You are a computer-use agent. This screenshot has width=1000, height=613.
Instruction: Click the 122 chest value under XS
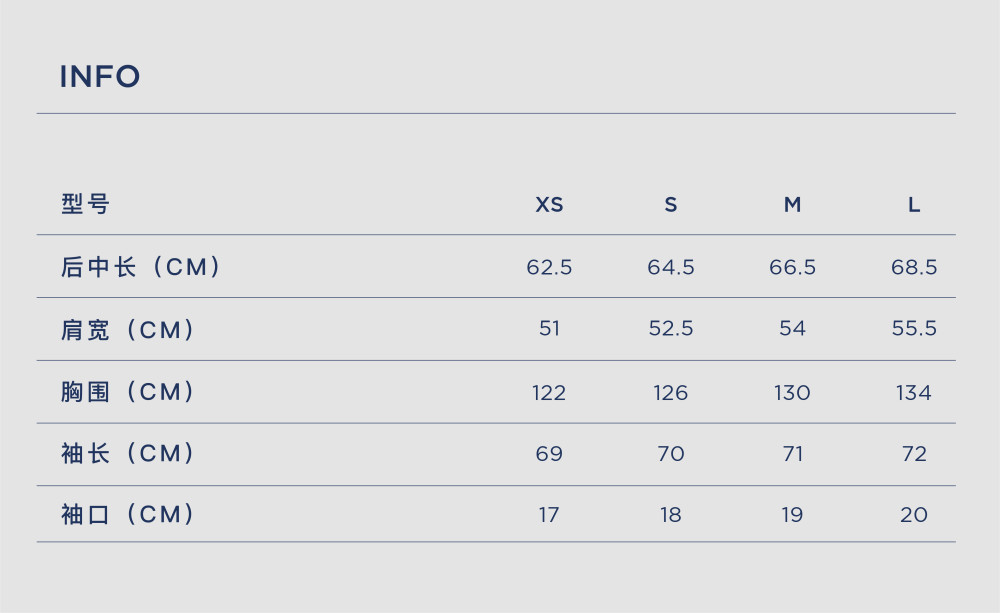pyautogui.click(x=549, y=392)
